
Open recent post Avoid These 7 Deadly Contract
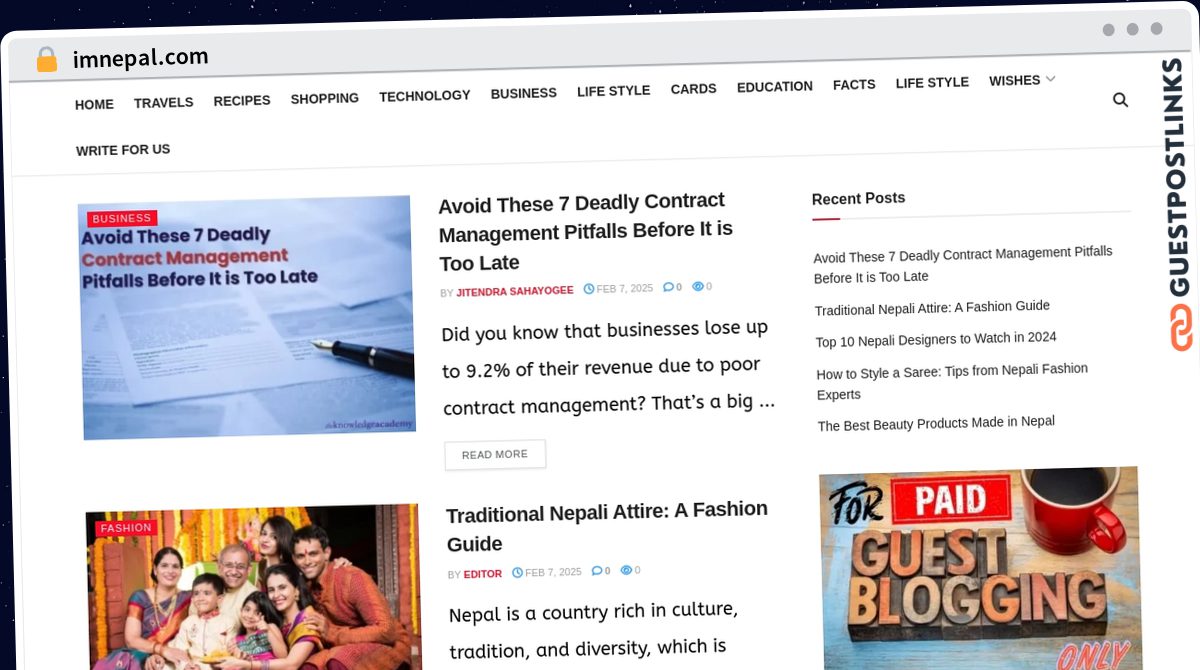pos(963,264)
